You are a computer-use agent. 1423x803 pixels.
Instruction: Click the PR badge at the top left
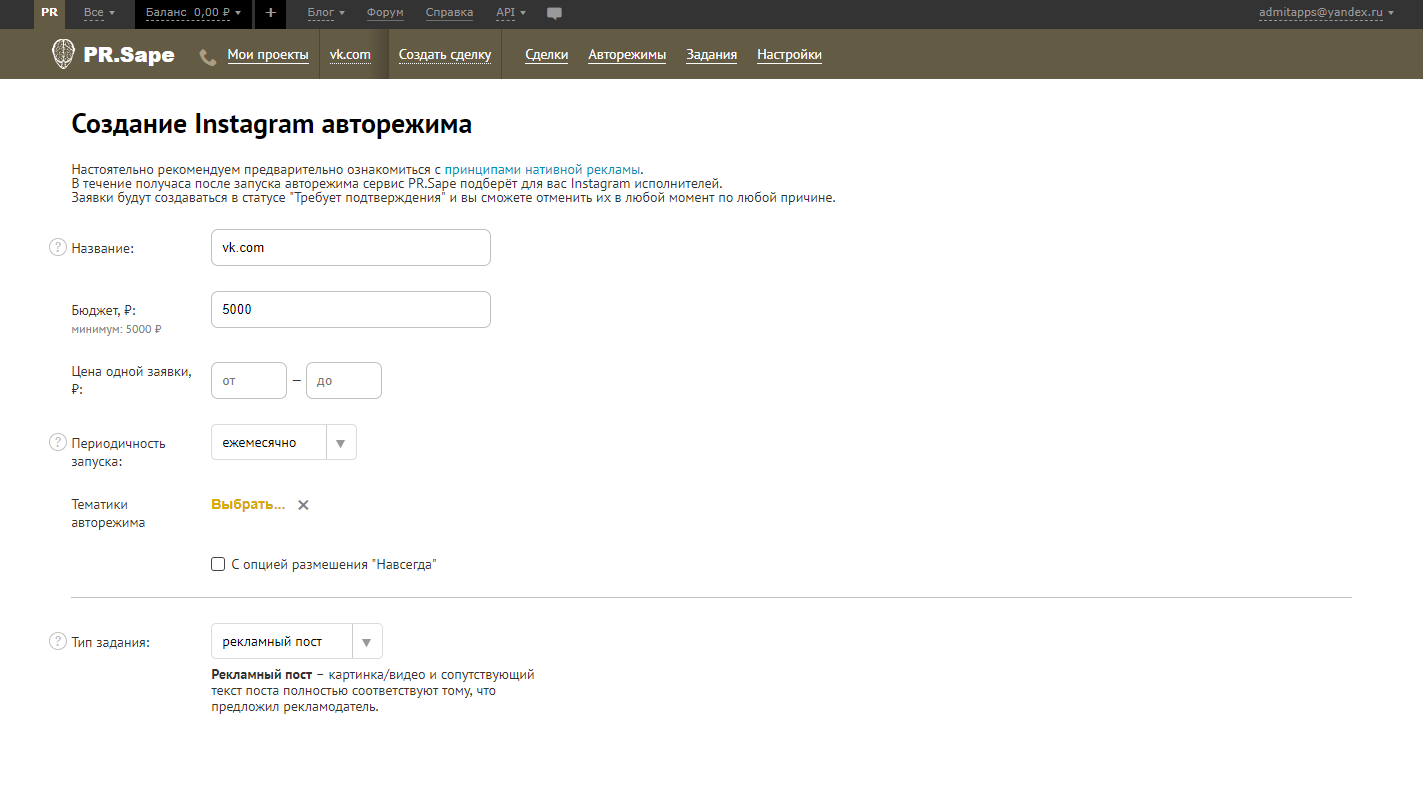[48, 13]
